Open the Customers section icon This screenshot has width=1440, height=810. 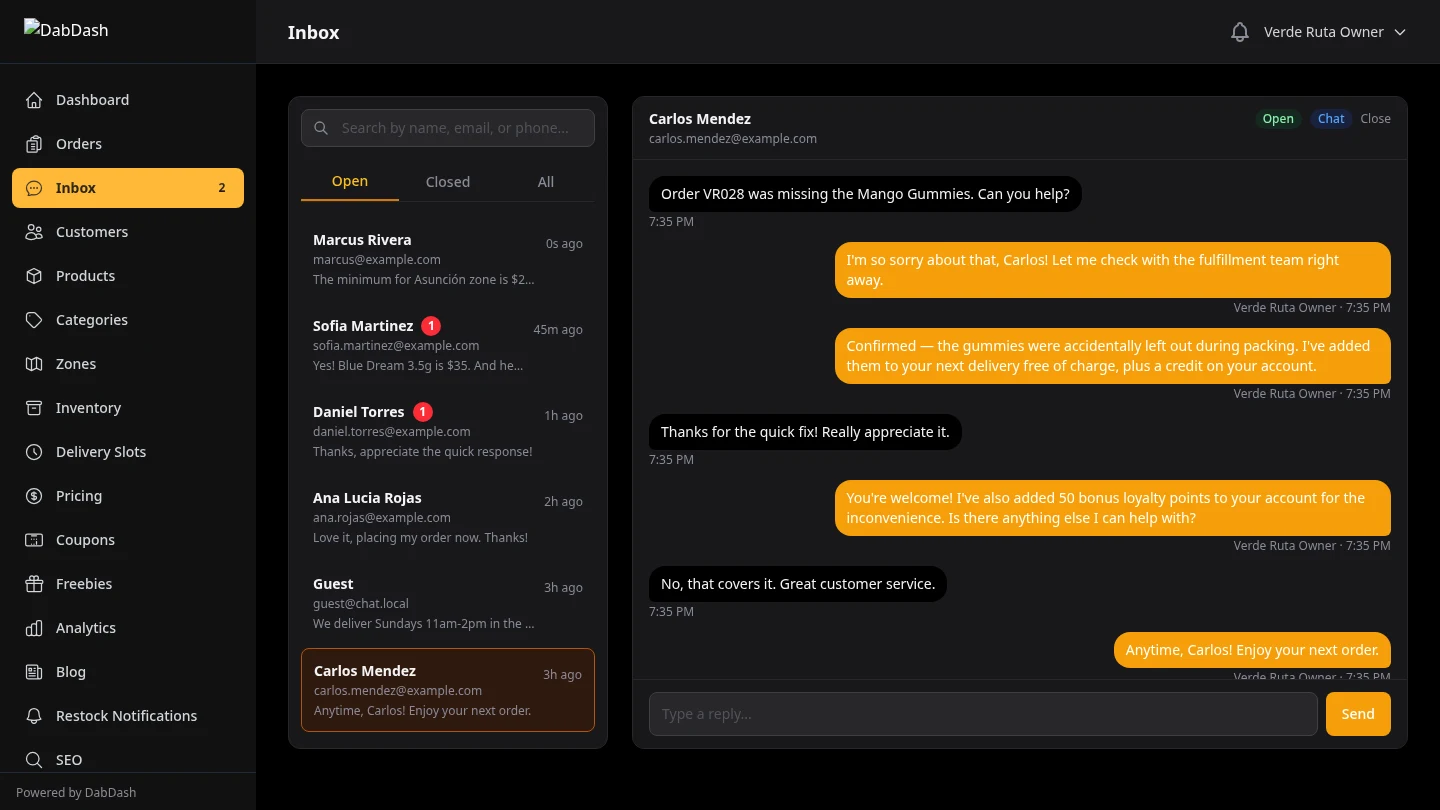pos(33,231)
